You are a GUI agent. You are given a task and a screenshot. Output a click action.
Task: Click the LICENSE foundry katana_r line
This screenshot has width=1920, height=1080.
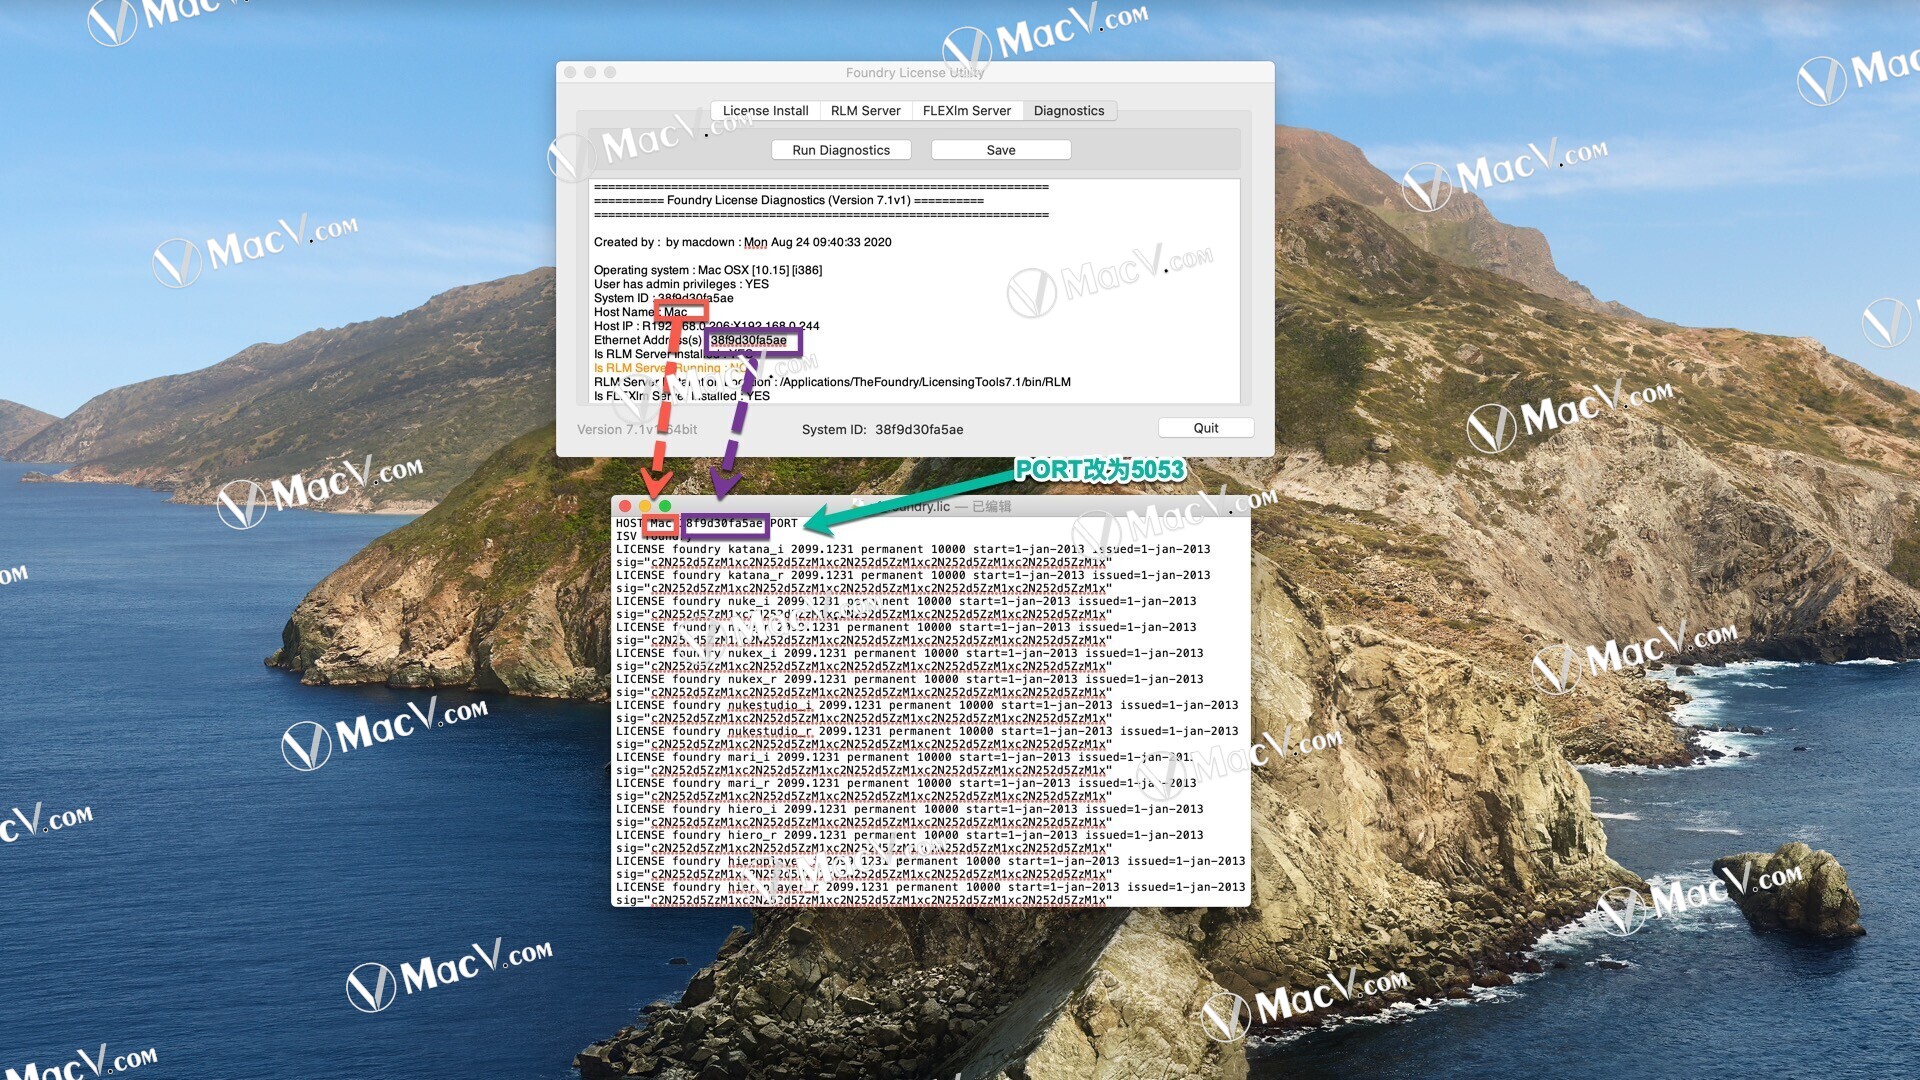[x=913, y=575]
